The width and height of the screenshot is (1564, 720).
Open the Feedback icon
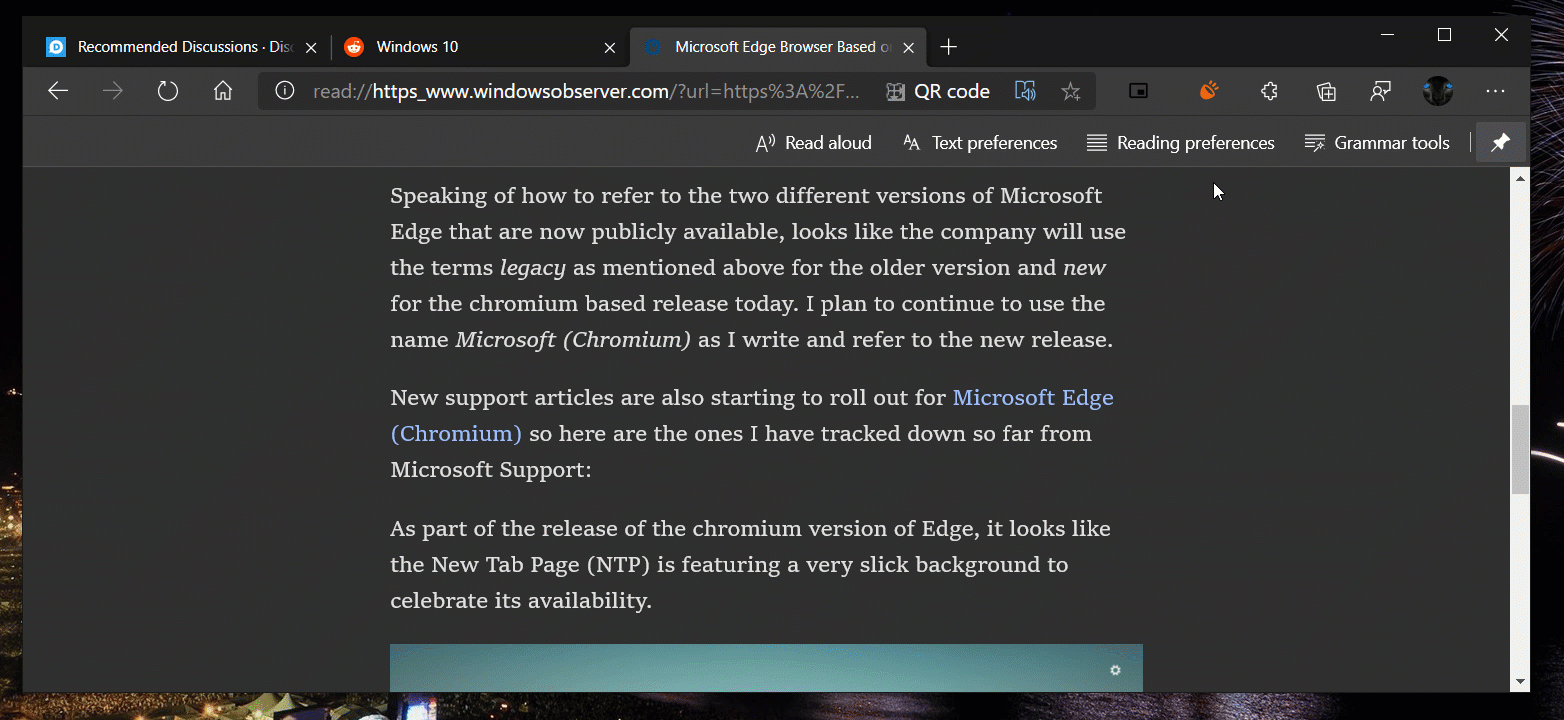1381,92
